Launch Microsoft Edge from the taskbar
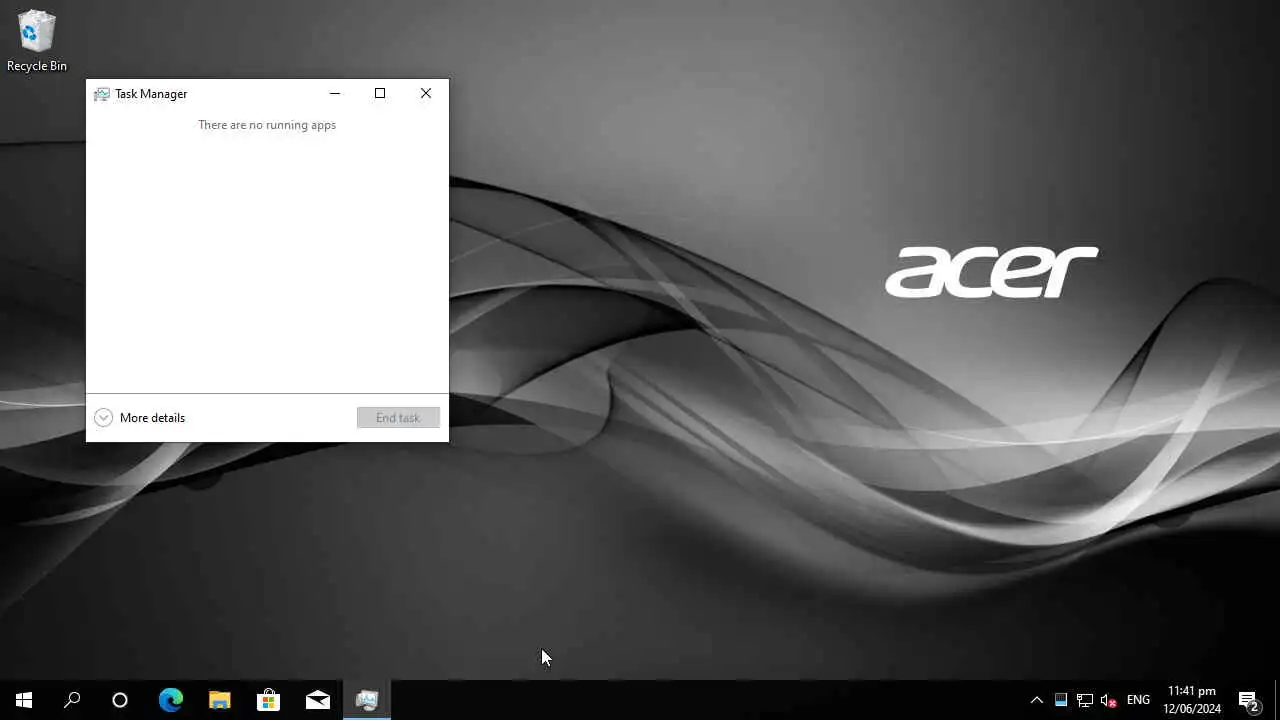1280x720 pixels. [171, 700]
